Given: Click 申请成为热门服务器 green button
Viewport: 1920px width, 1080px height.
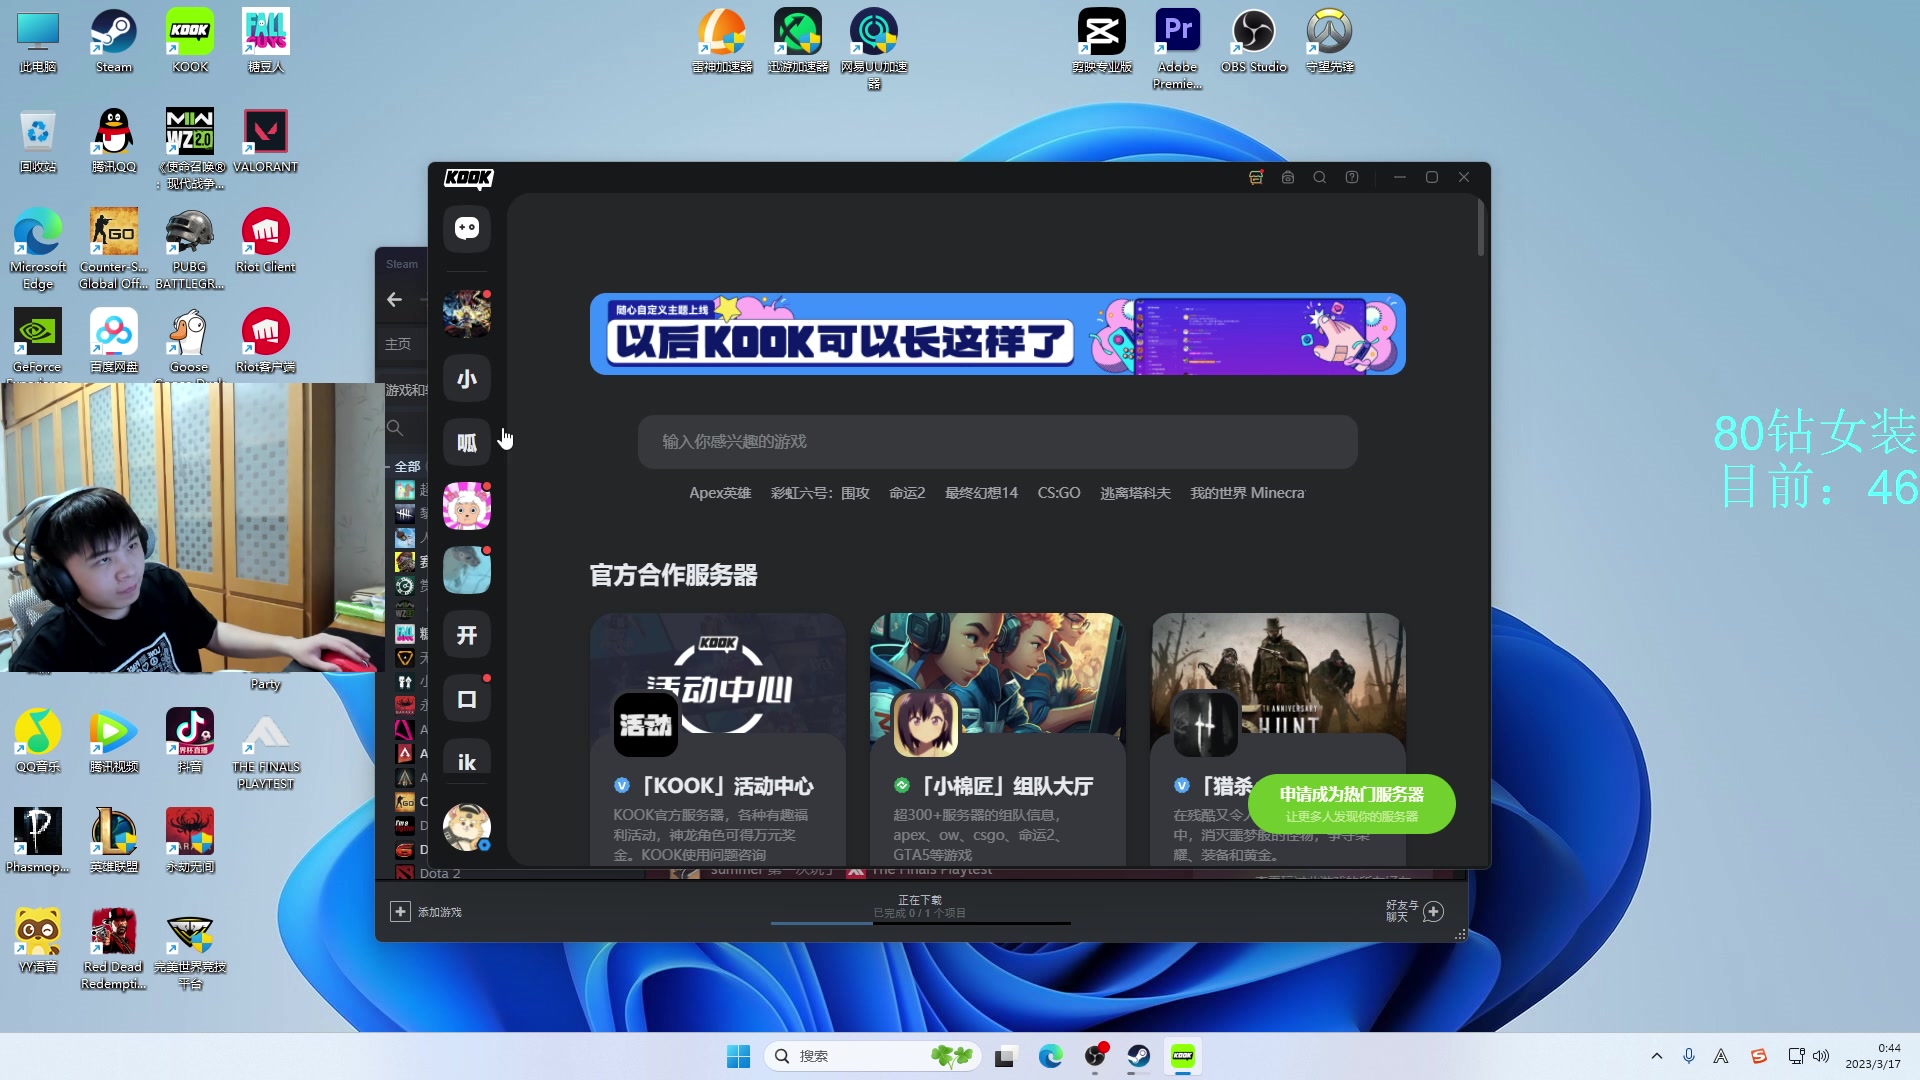Looking at the screenshot, I should (x=1351, y=803).
